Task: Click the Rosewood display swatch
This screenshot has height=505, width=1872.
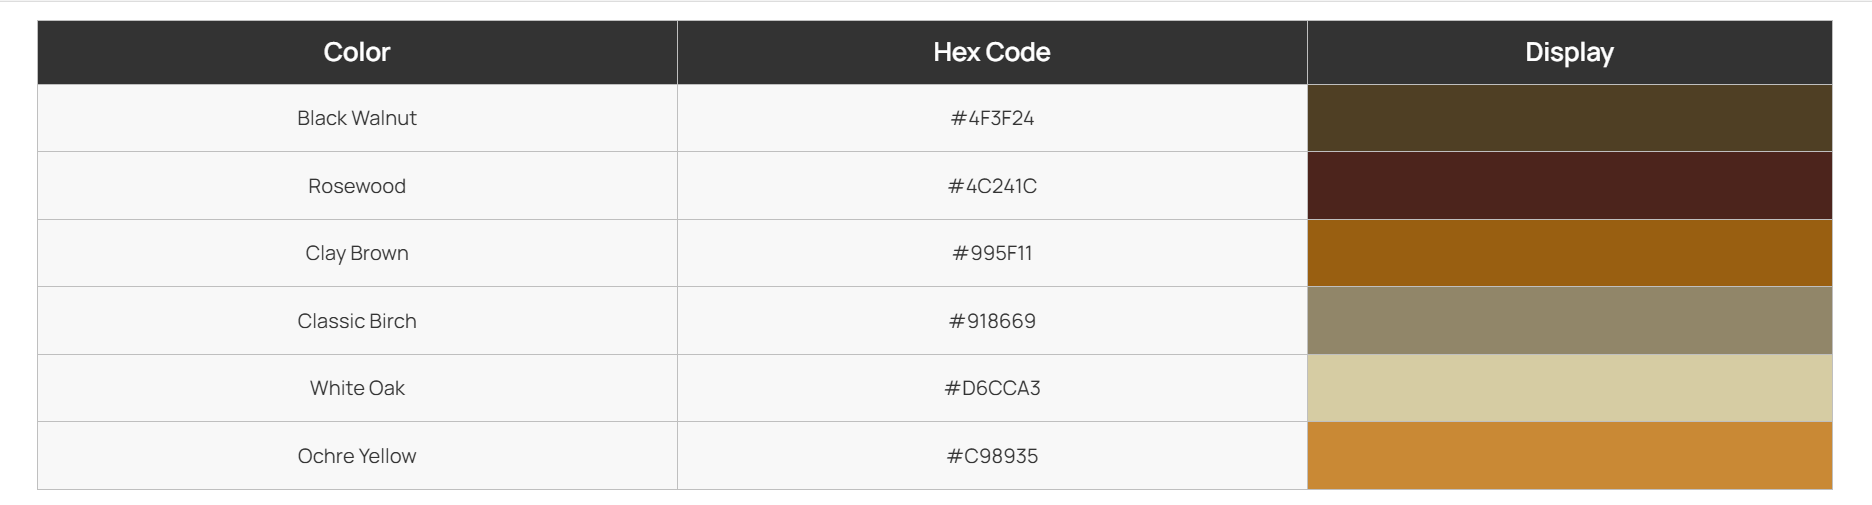Action: (1569, 186)
